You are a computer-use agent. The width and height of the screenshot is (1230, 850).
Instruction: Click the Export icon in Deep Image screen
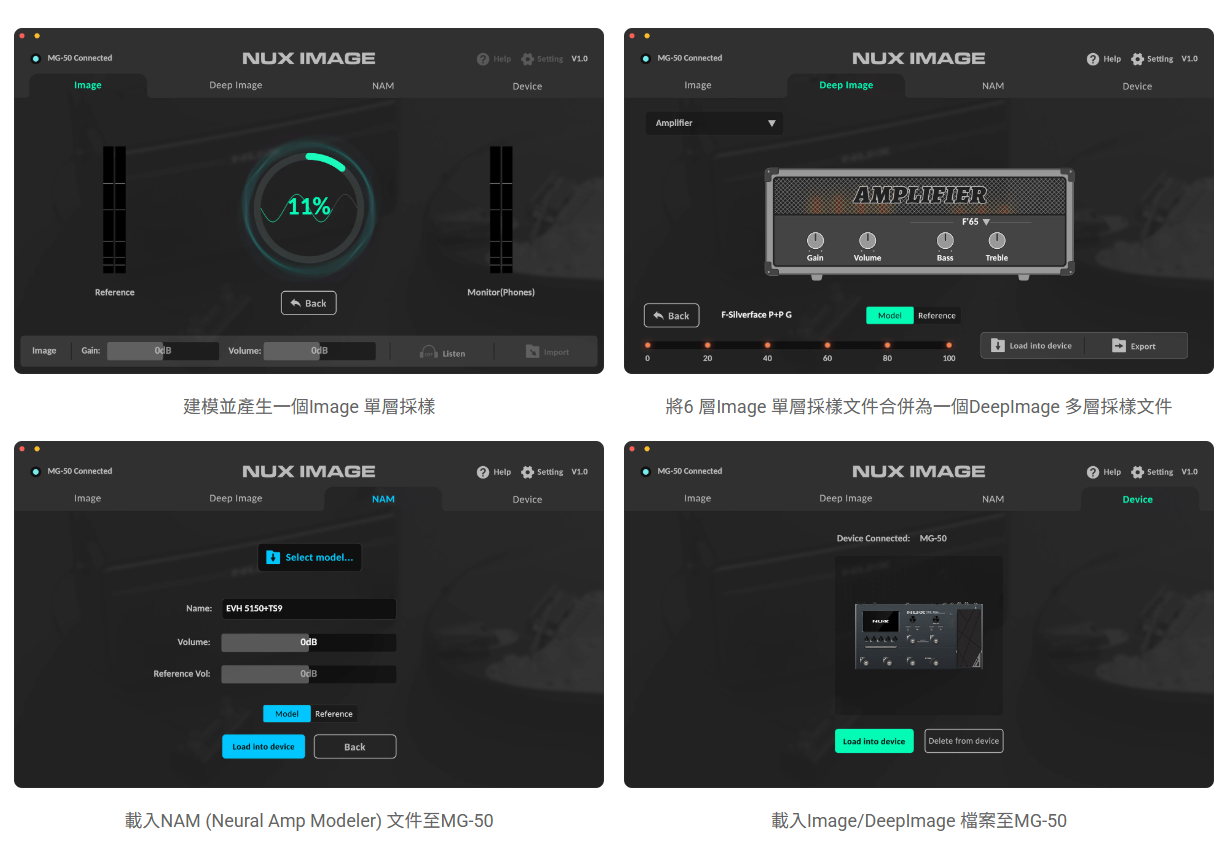click(x=1119, y=346)
